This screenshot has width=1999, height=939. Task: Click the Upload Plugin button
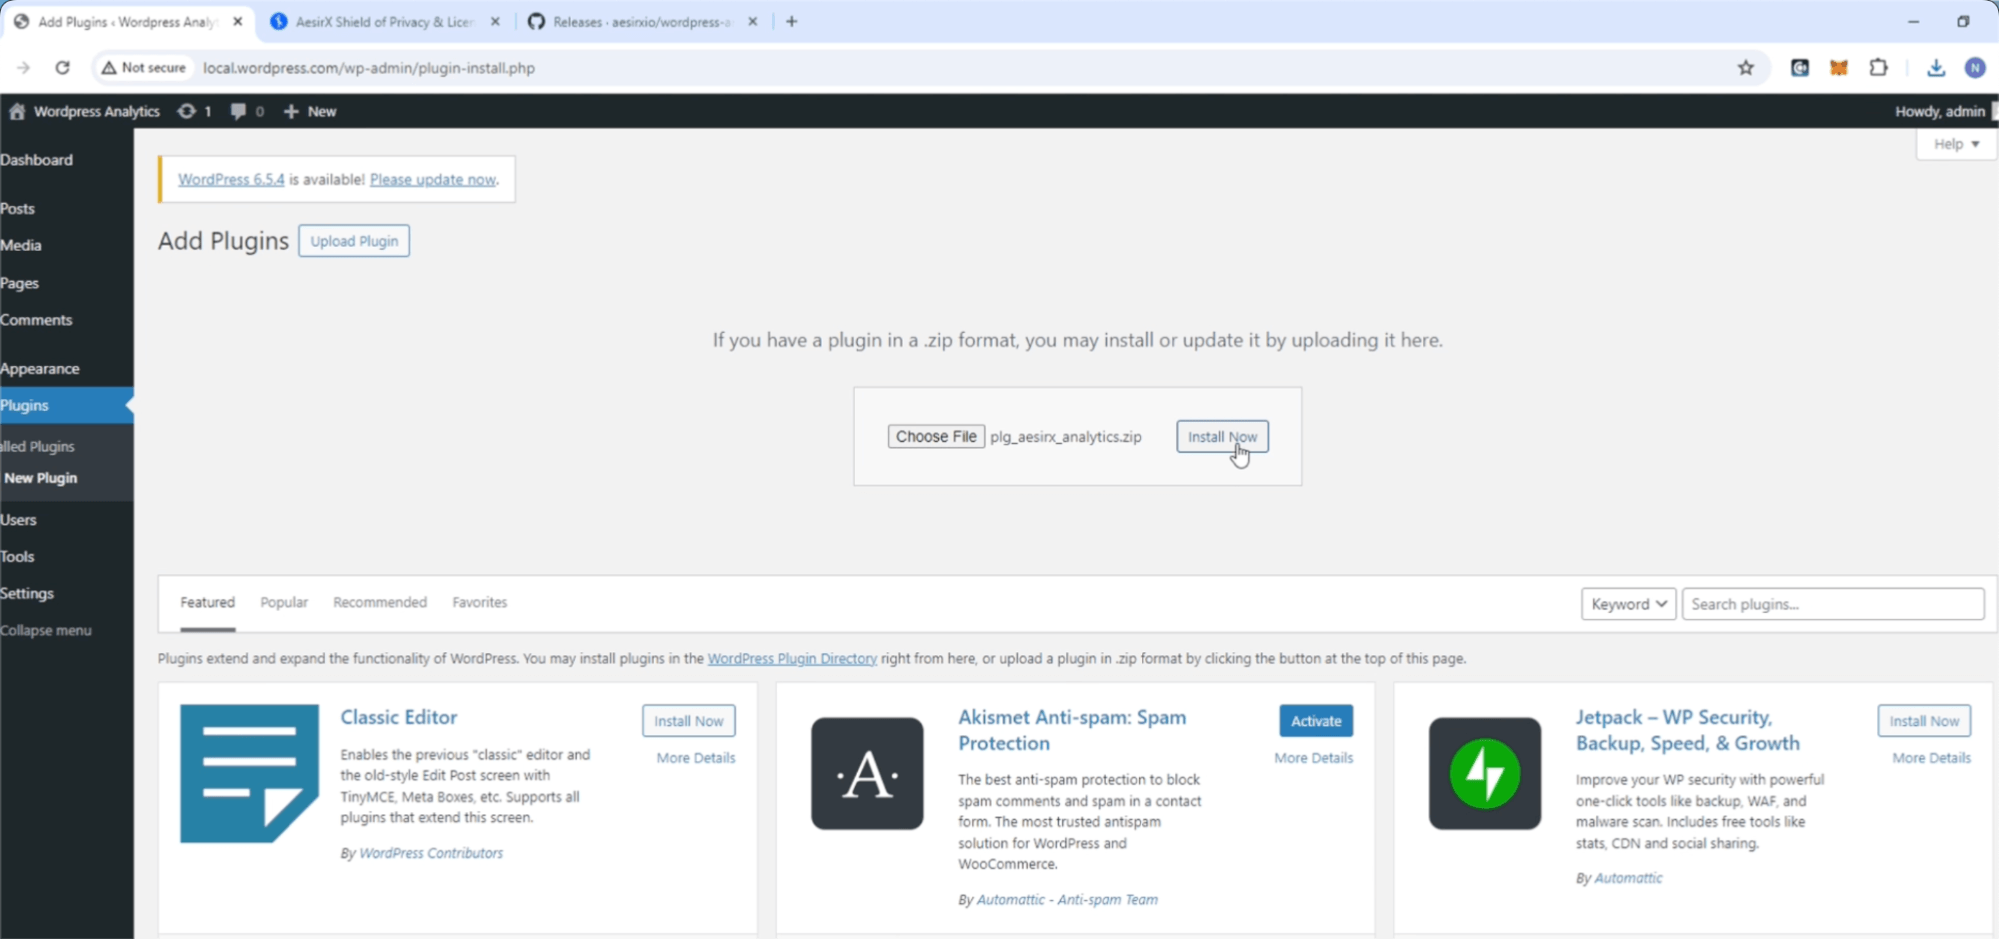pyautogui.click(x=354, y=241)
